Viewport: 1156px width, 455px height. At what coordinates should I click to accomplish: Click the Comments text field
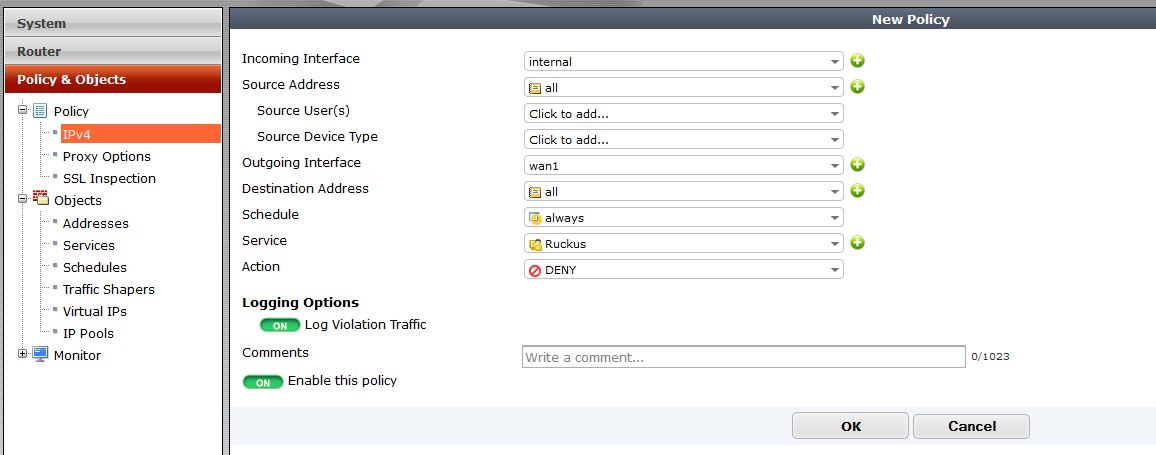[x=744, y=357]
